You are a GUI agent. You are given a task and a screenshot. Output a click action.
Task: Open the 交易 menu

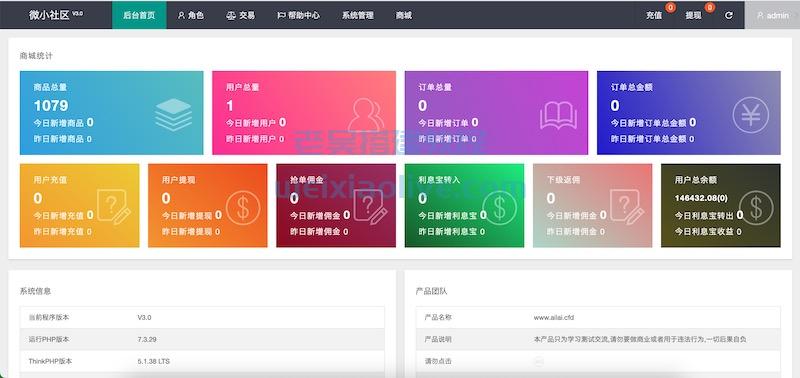click(240, 15)
